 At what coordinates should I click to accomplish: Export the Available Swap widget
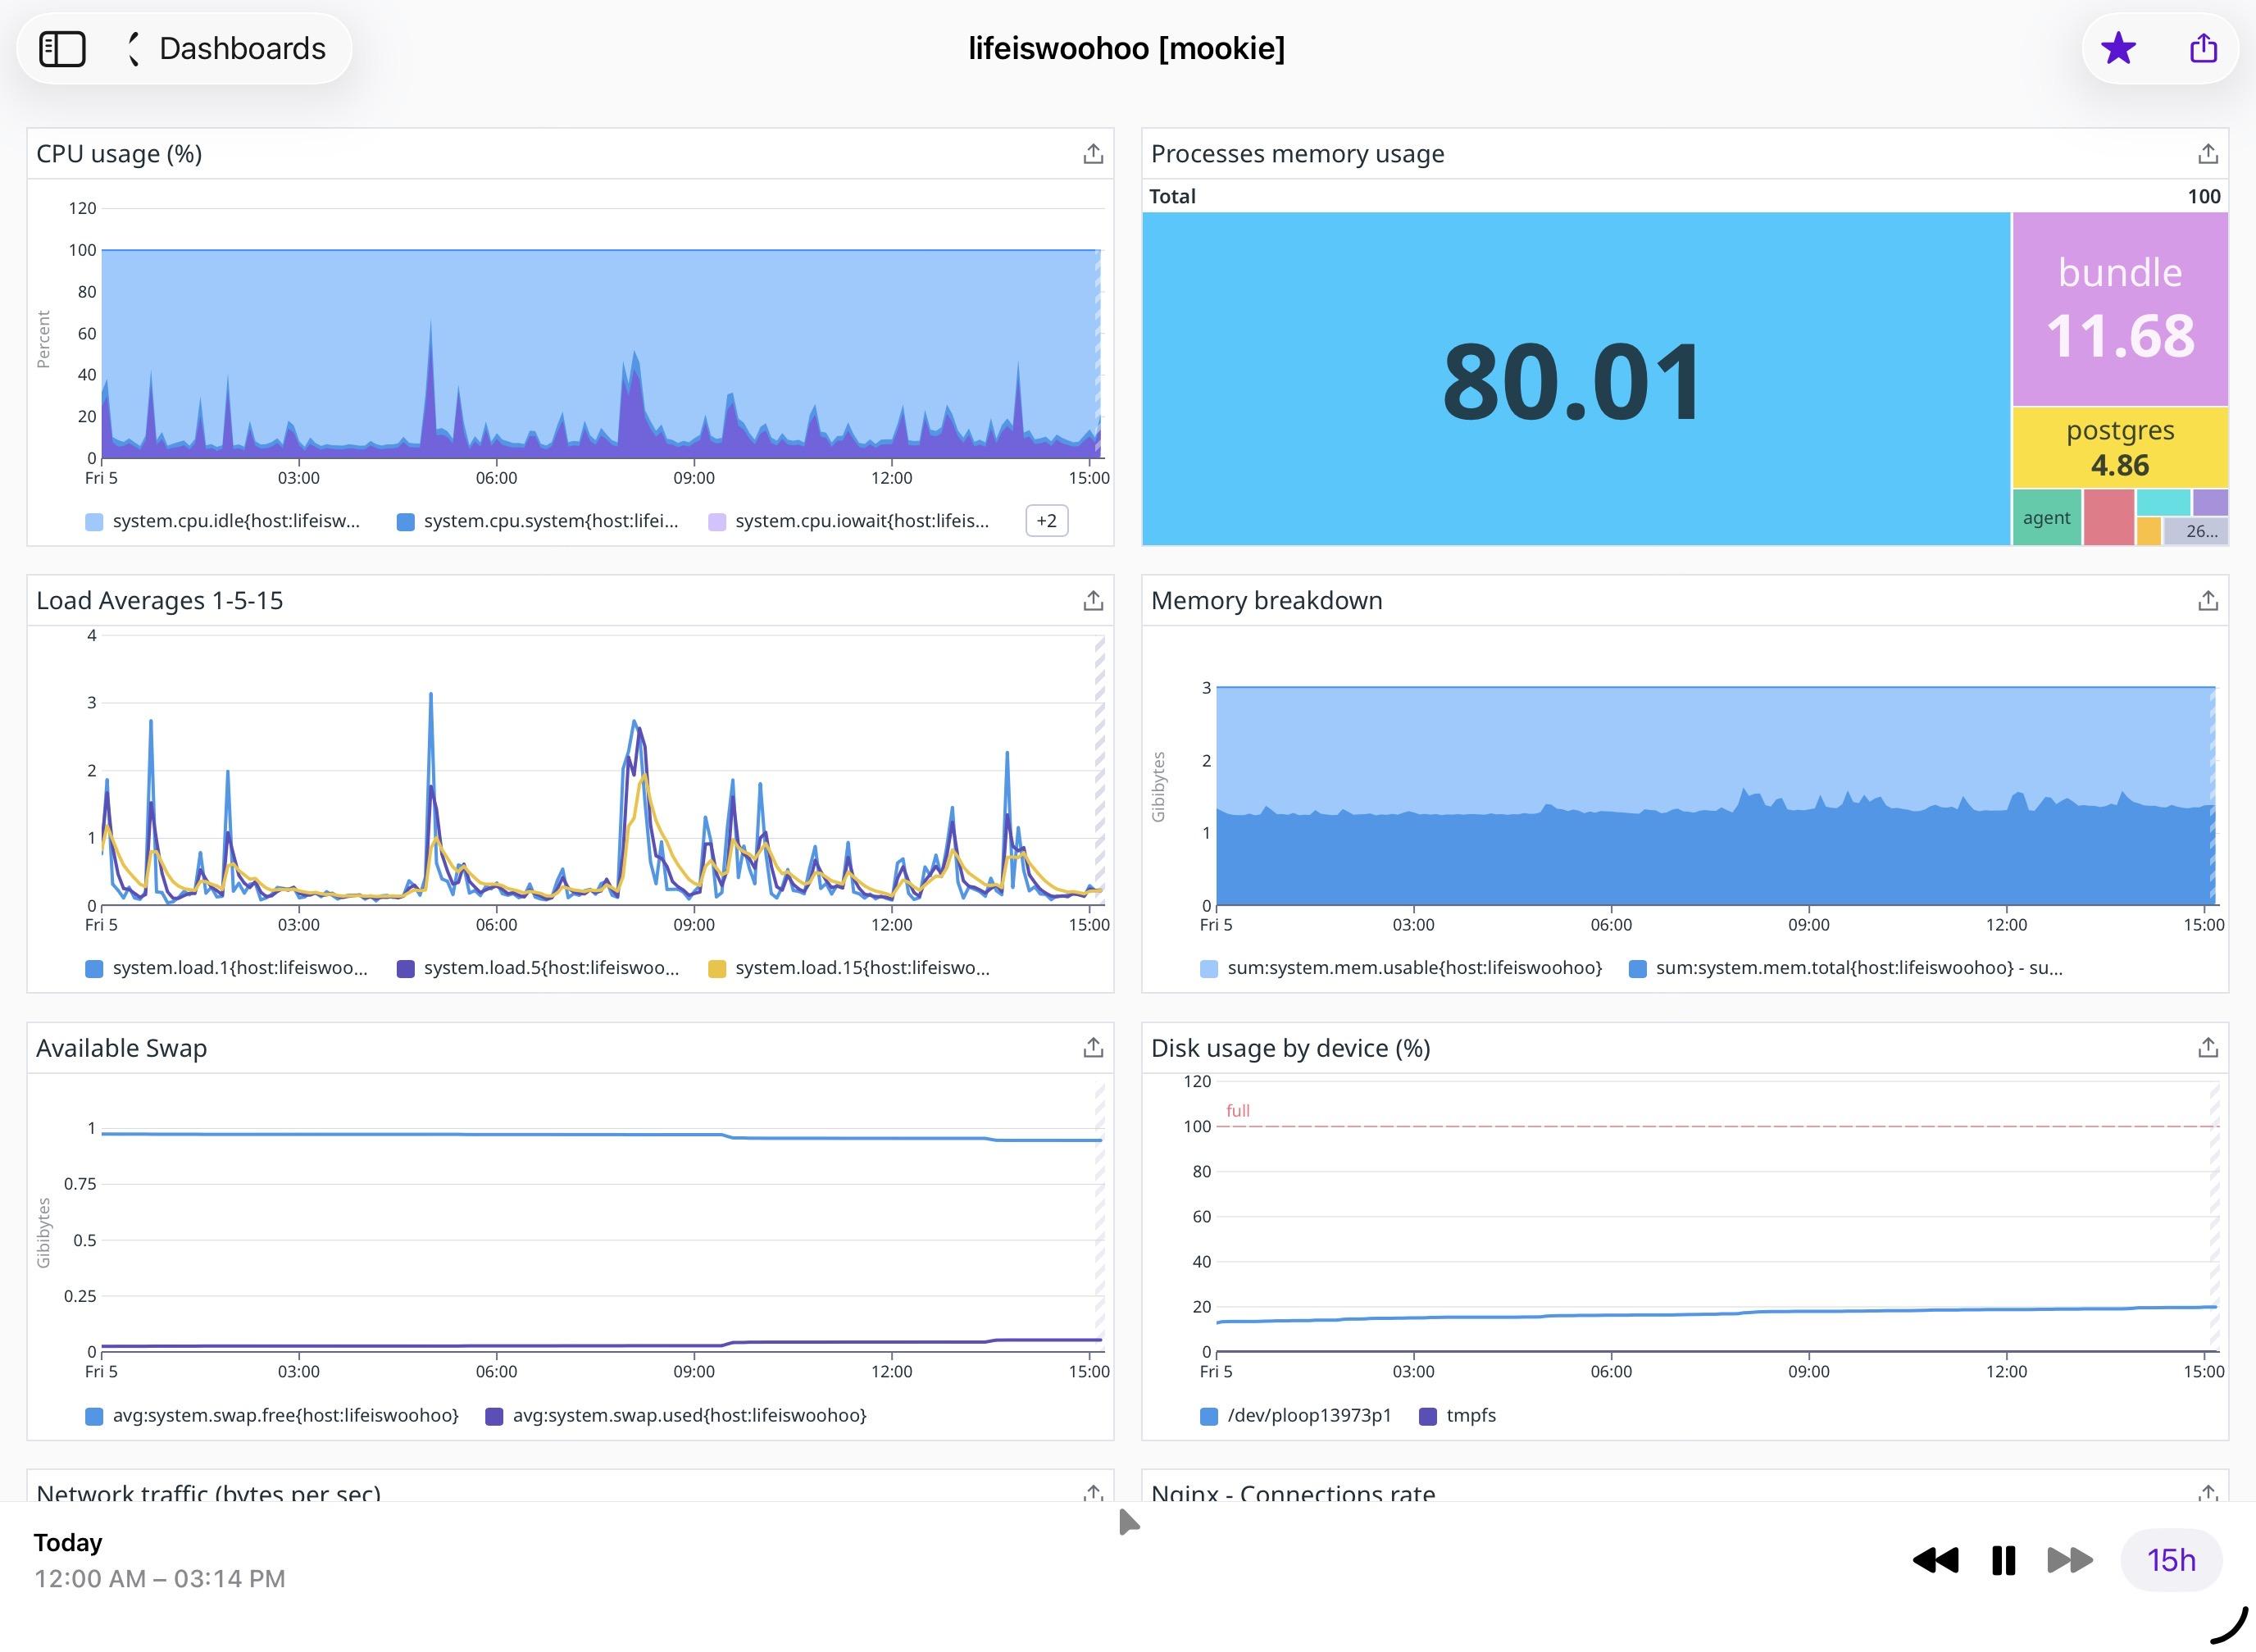point(1093,1047)
